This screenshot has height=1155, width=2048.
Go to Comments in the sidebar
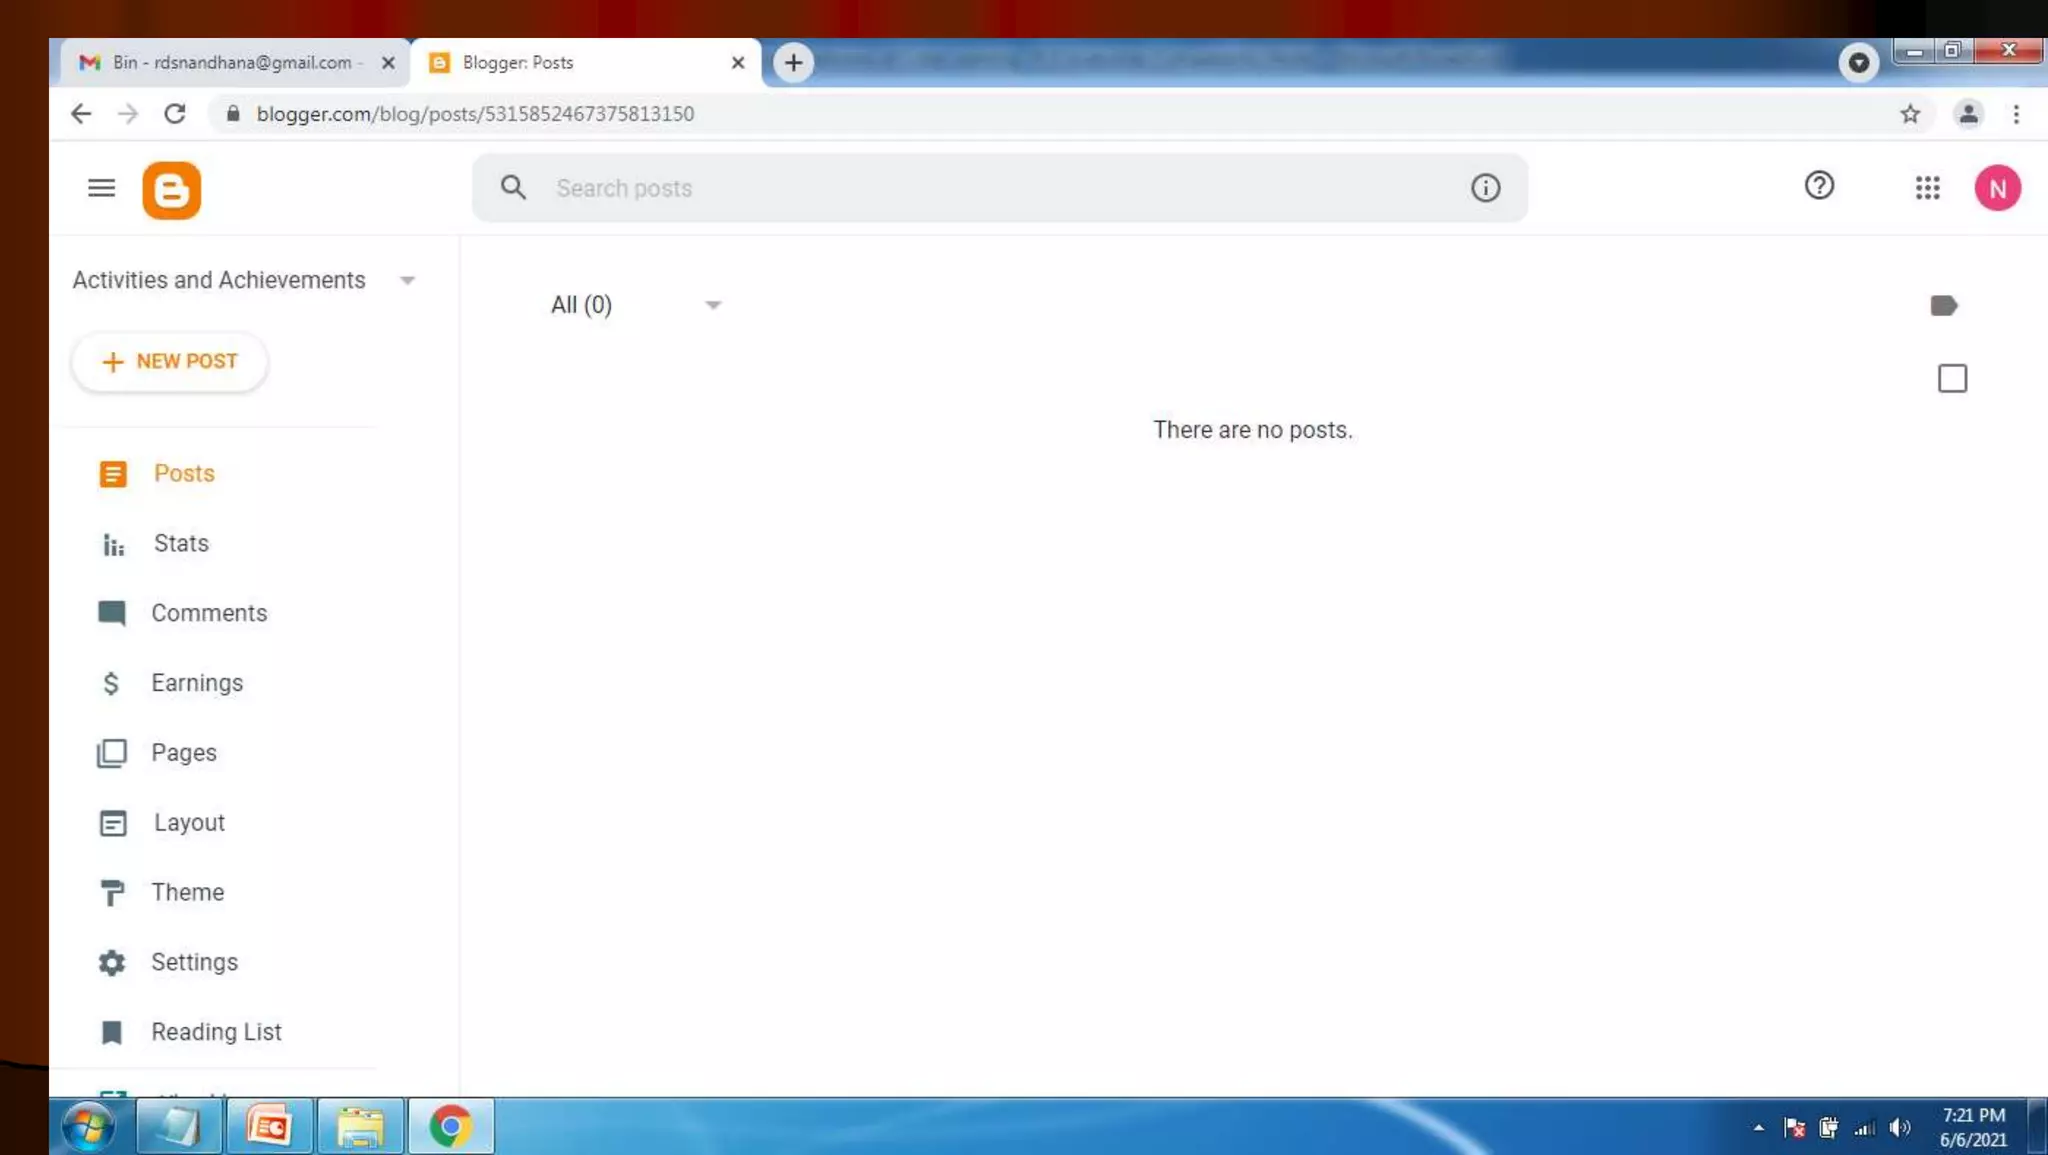[x=208, y=613]
